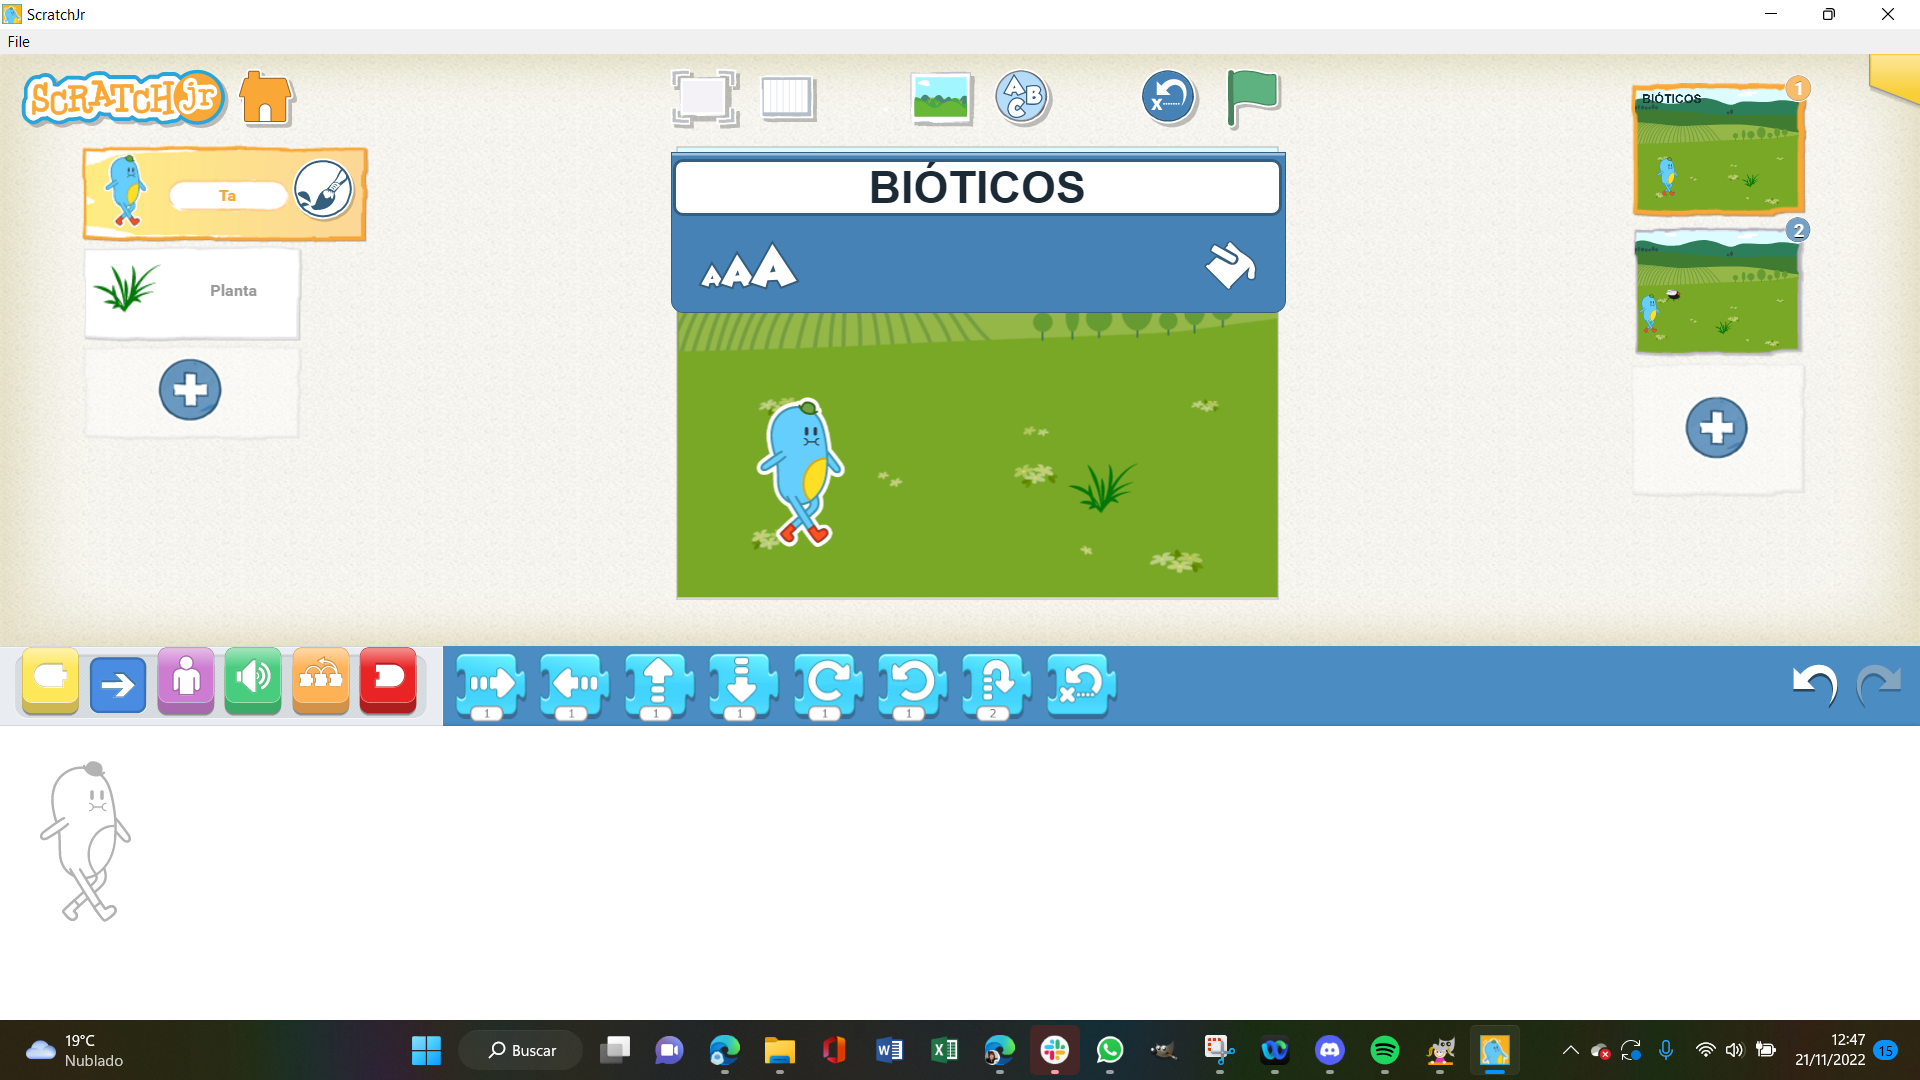Select the move right block

(x=491, y=686)
